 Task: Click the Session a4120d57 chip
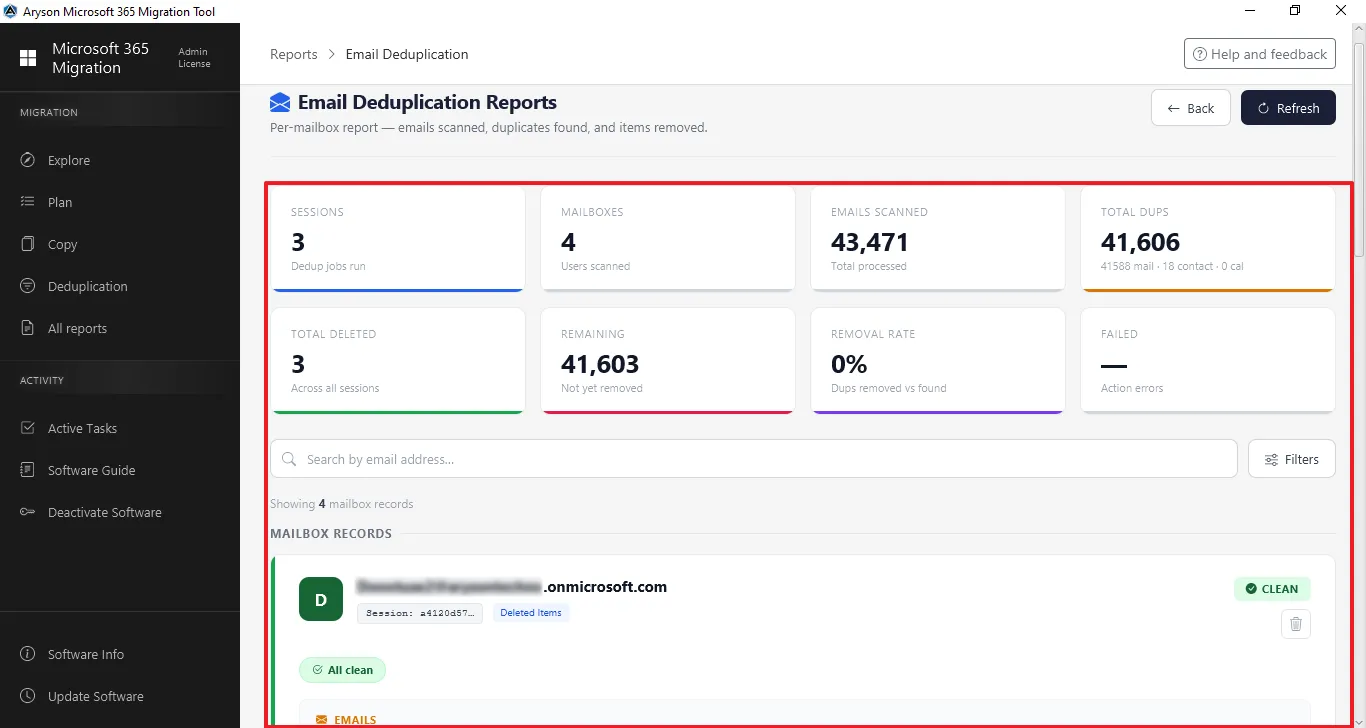pyautogui.click(x=420, y=613)
